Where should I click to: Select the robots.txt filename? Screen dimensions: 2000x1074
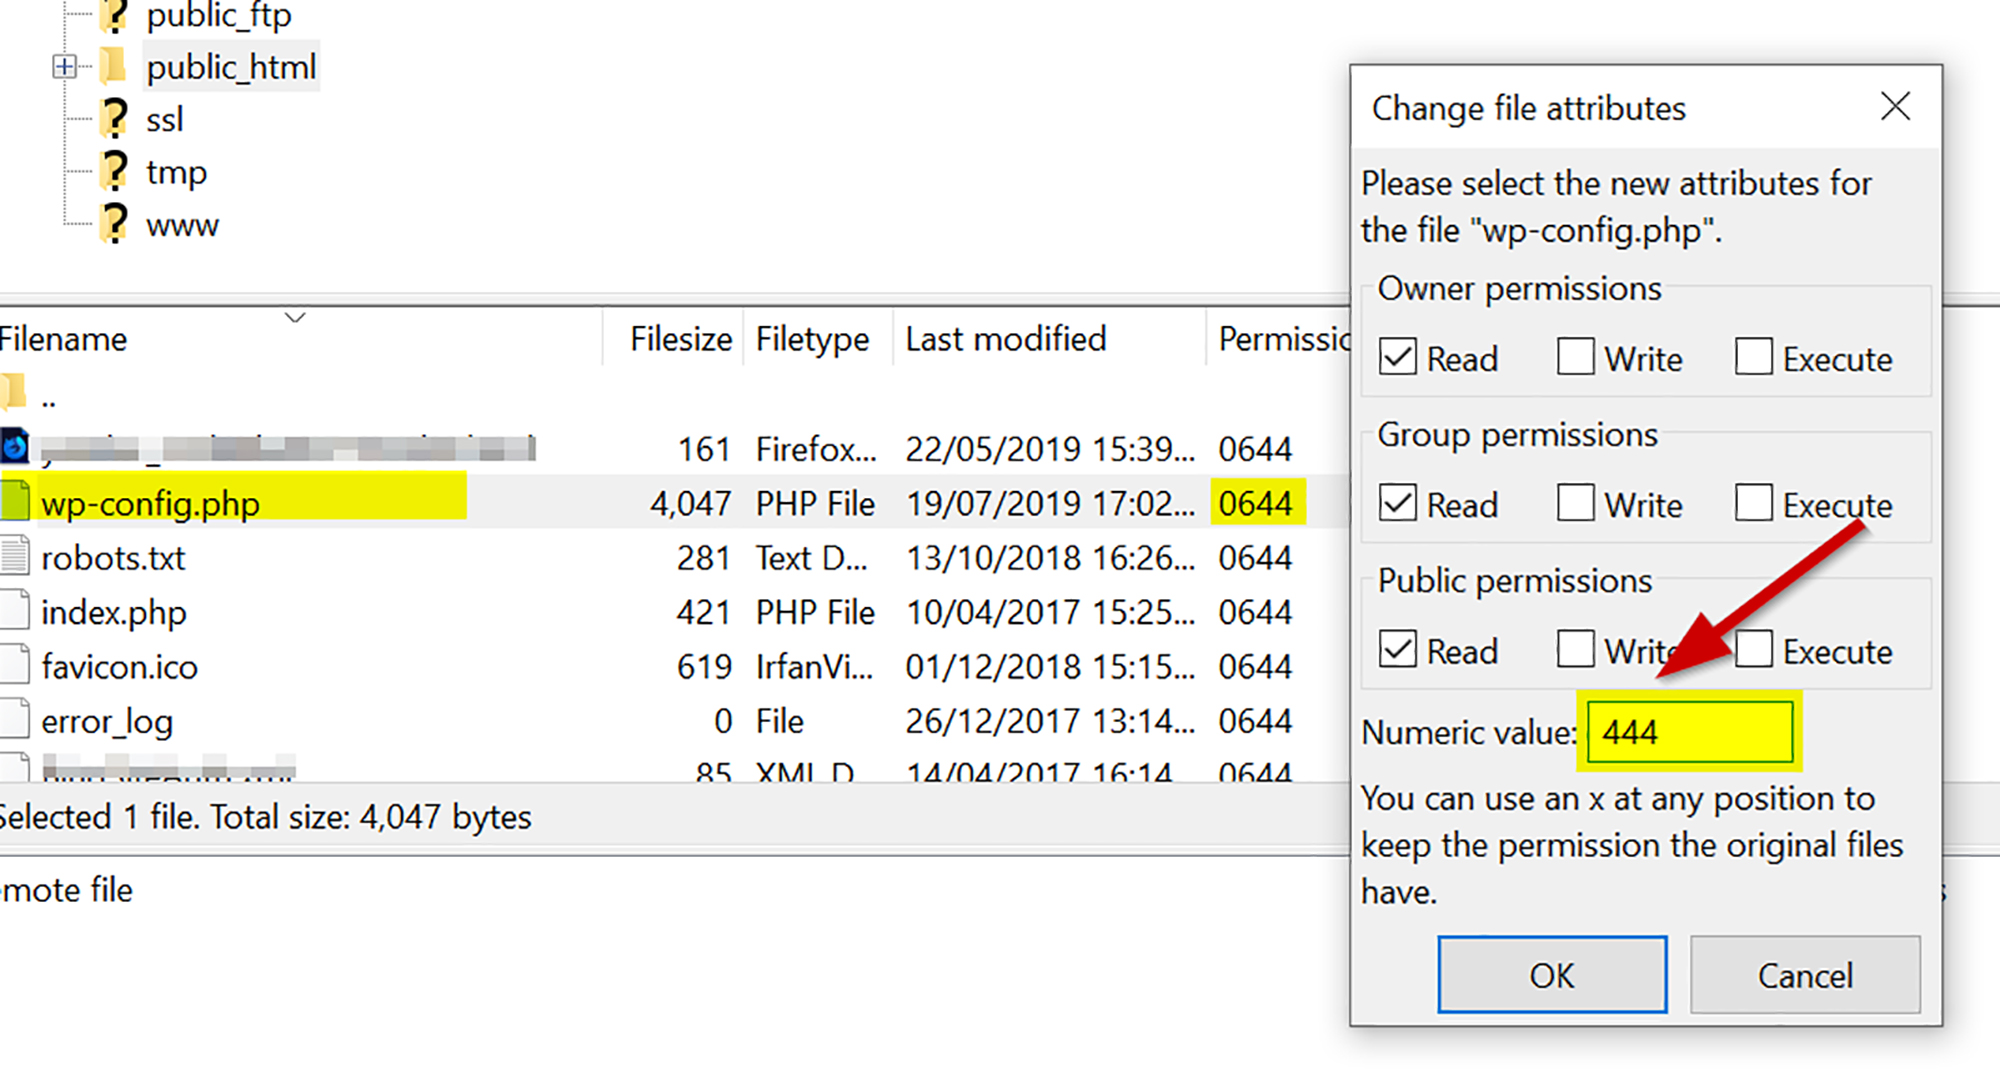(113, 557)
